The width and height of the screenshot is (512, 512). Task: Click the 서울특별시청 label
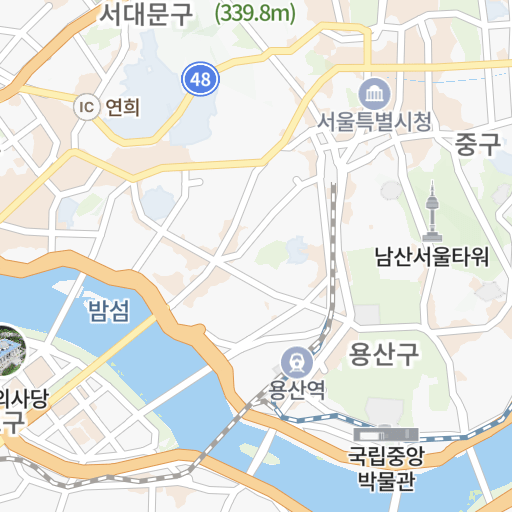[374, 122]
